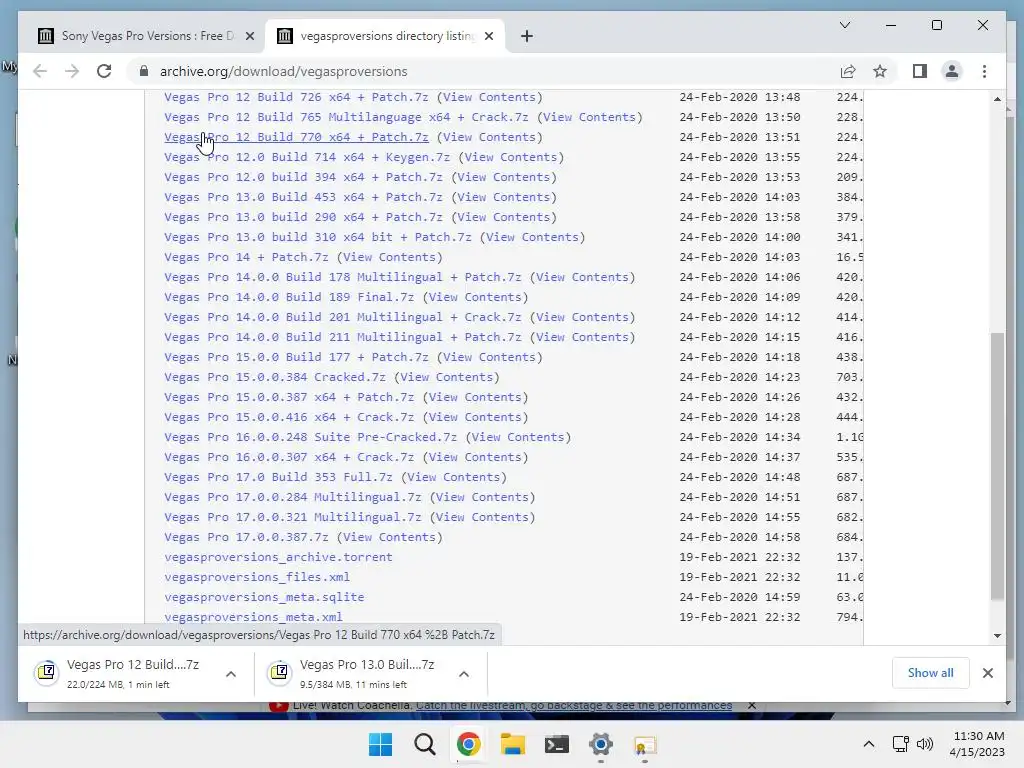Open Settings gear in the taskbar
Screen dimensions: 1024x768
tap(601, 744)
